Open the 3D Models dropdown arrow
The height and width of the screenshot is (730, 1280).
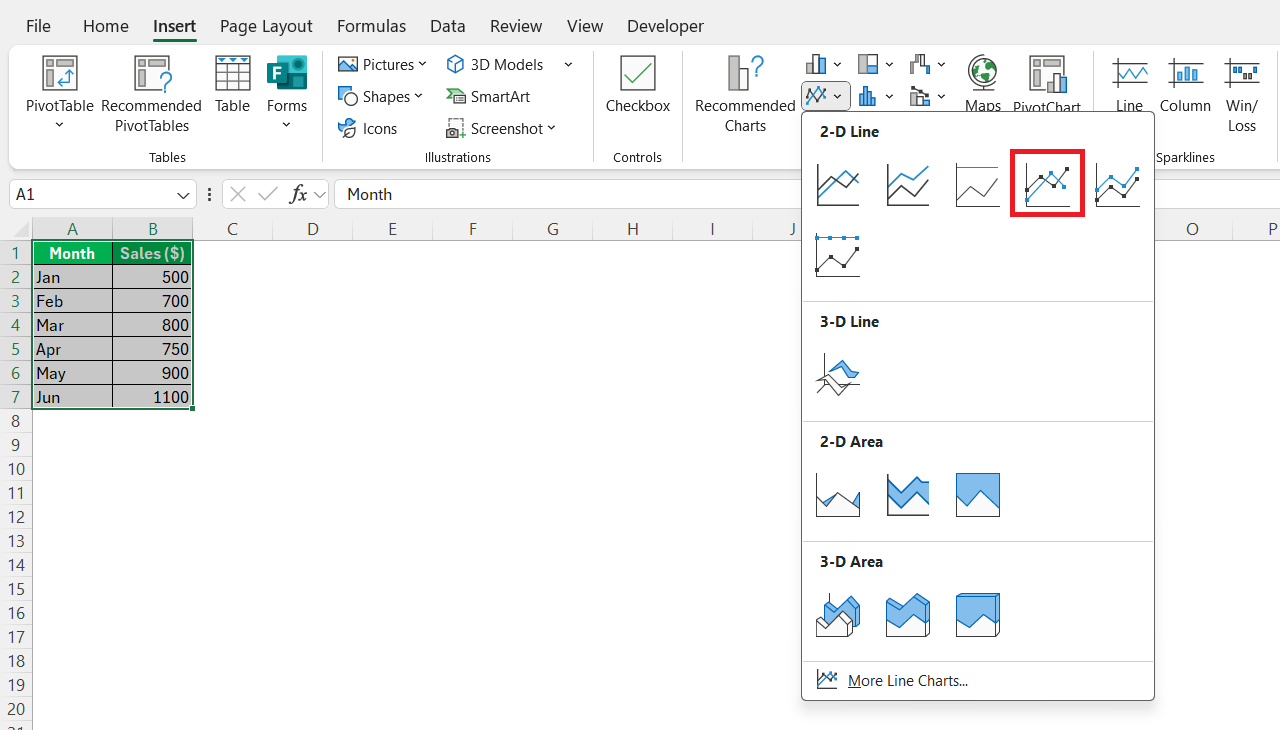tap(568, 64)
